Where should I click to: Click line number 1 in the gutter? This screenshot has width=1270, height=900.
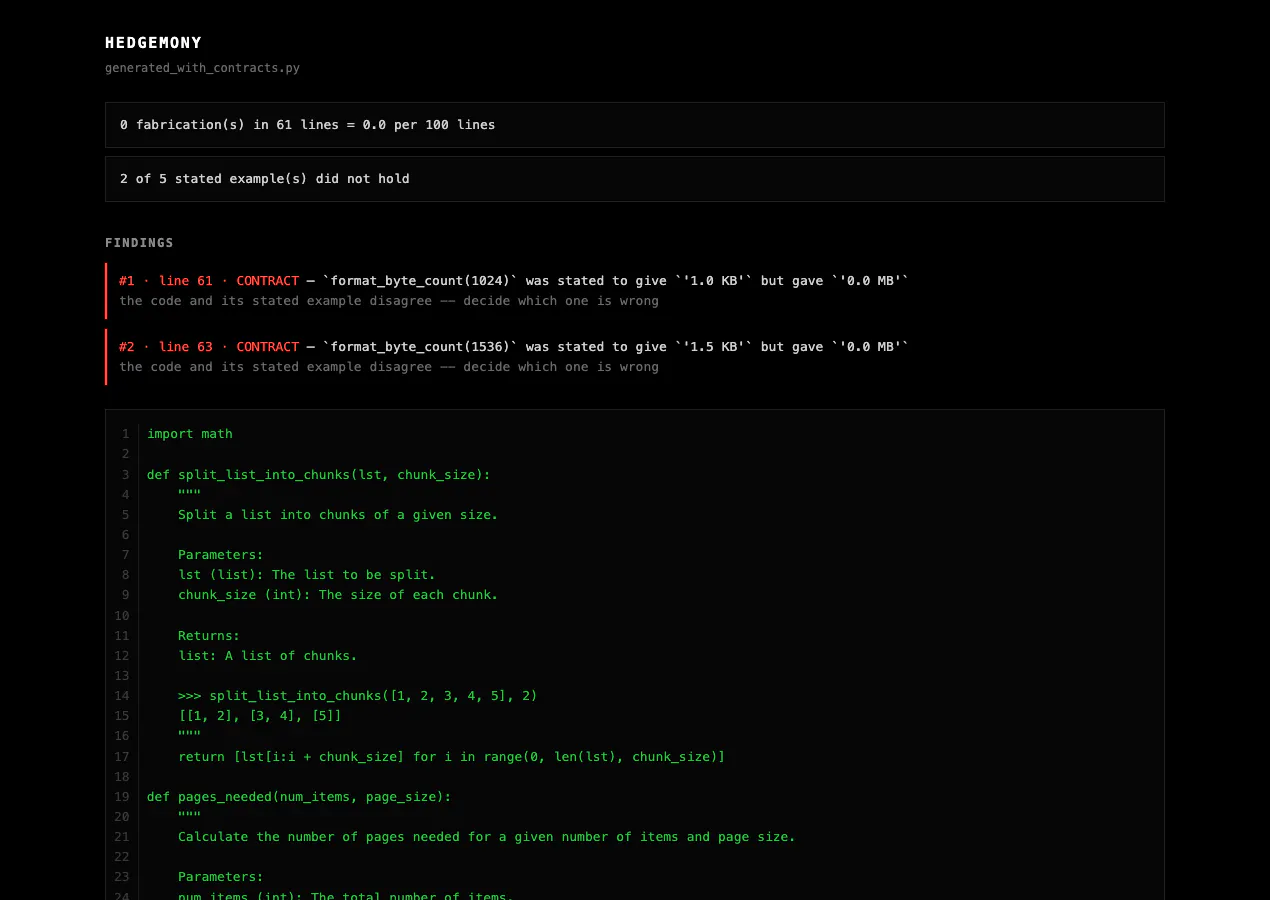point(126,434)
